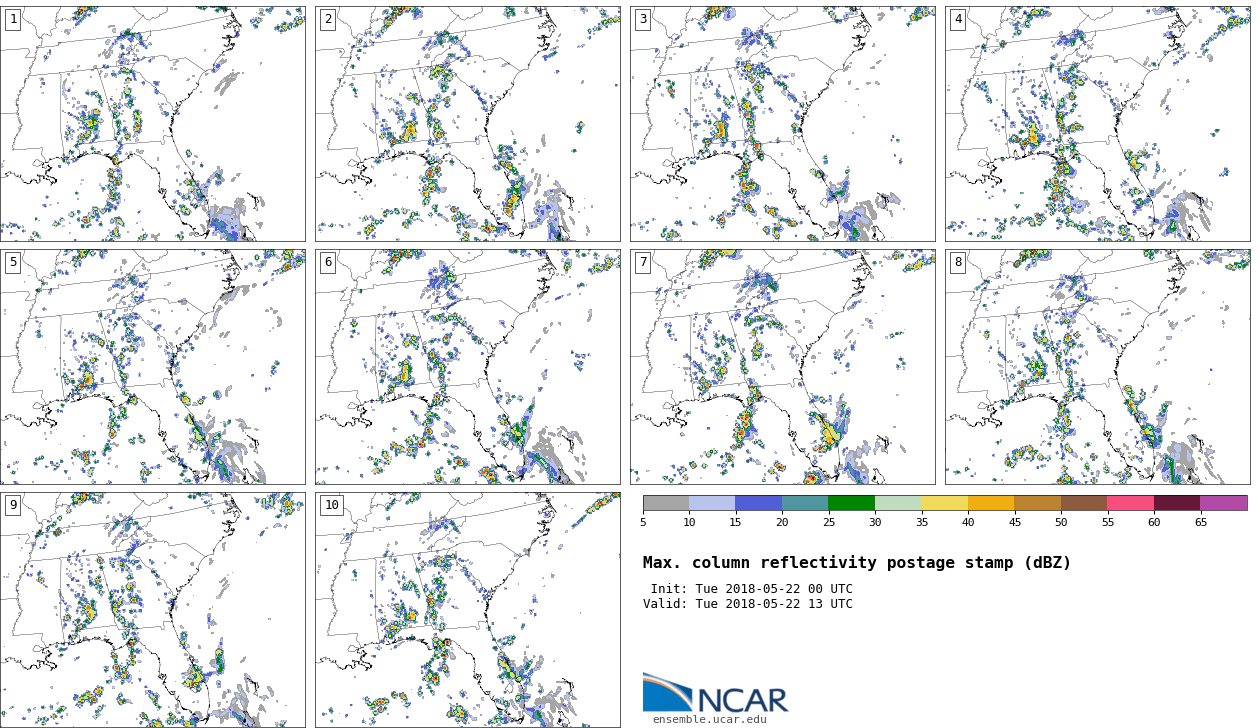Select the purple 65+ dBZ swatch
Screen dimensions: 1260x728
(x=1223, y=503)
